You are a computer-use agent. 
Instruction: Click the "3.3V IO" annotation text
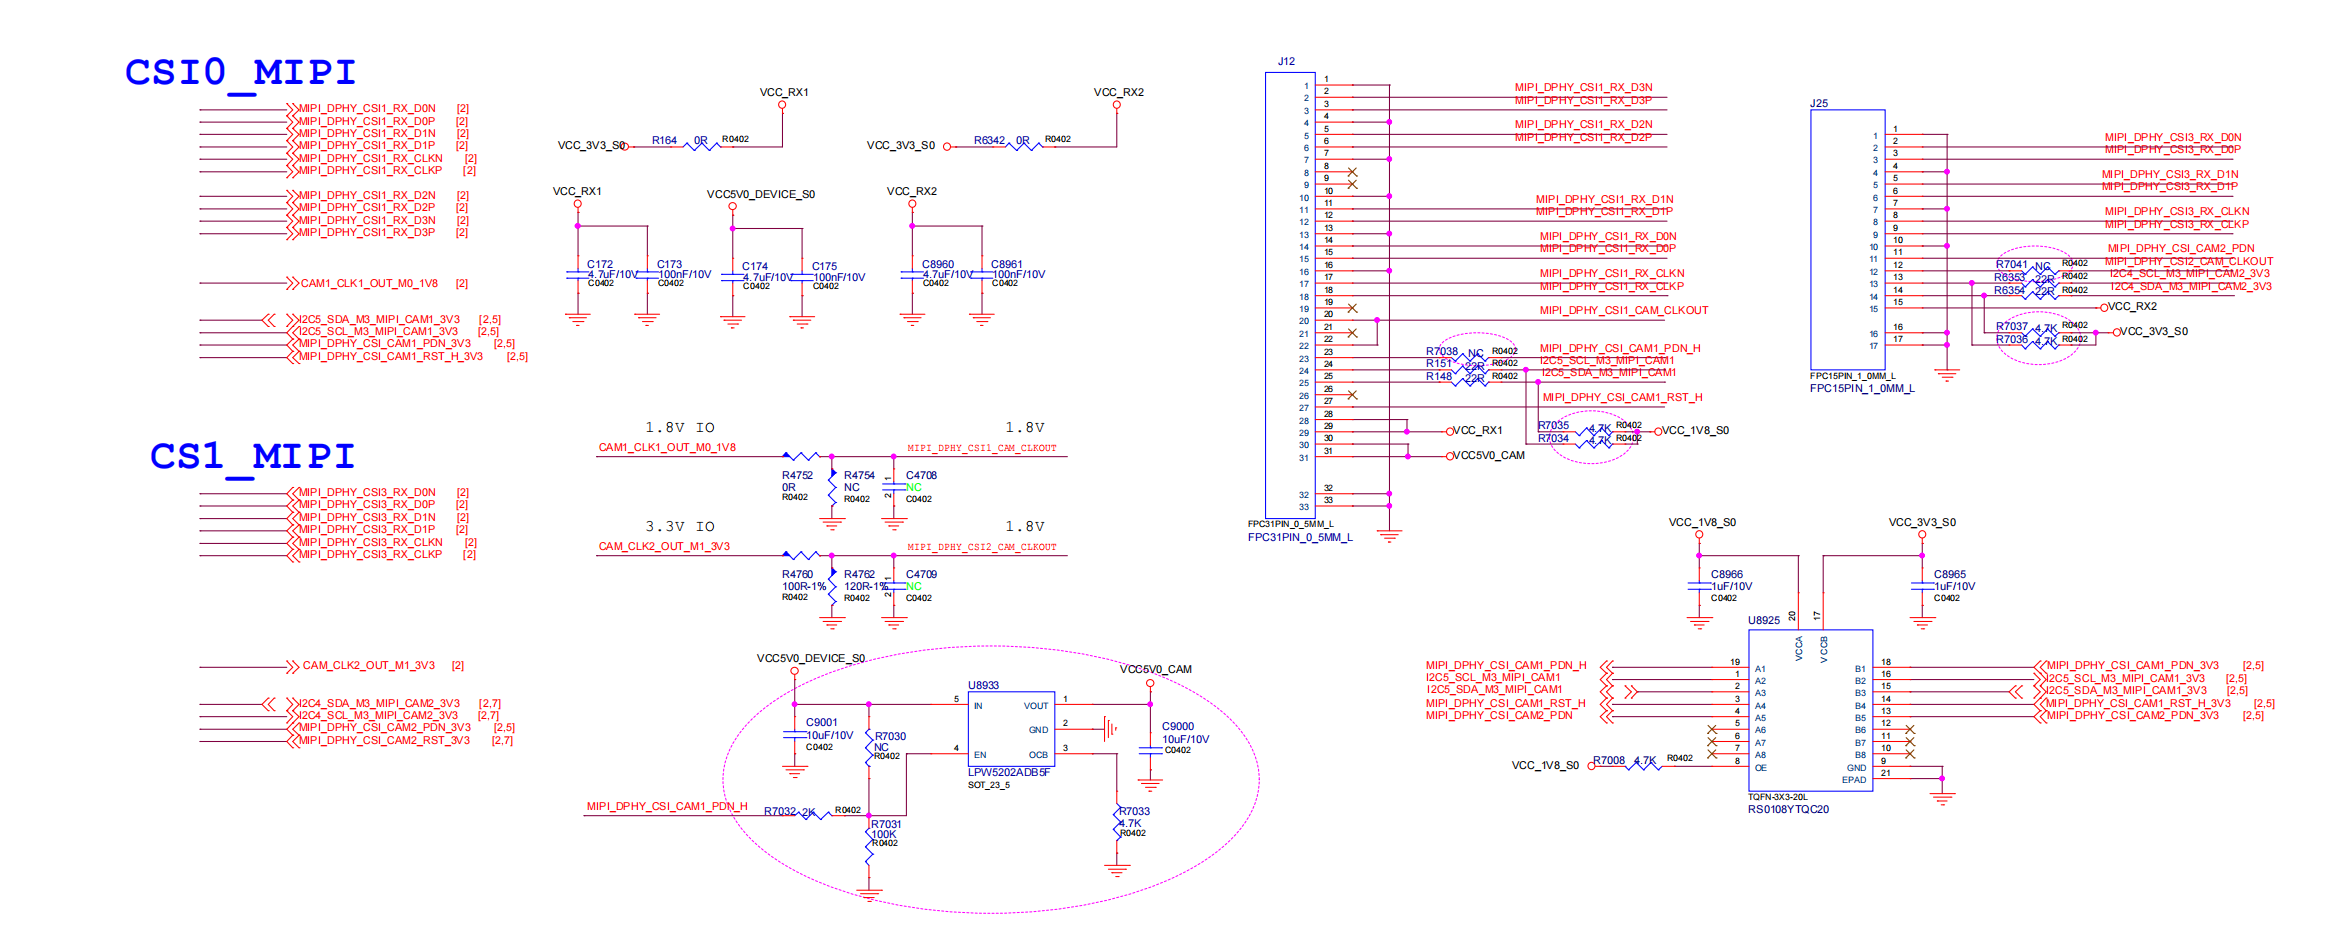(679, 527)
